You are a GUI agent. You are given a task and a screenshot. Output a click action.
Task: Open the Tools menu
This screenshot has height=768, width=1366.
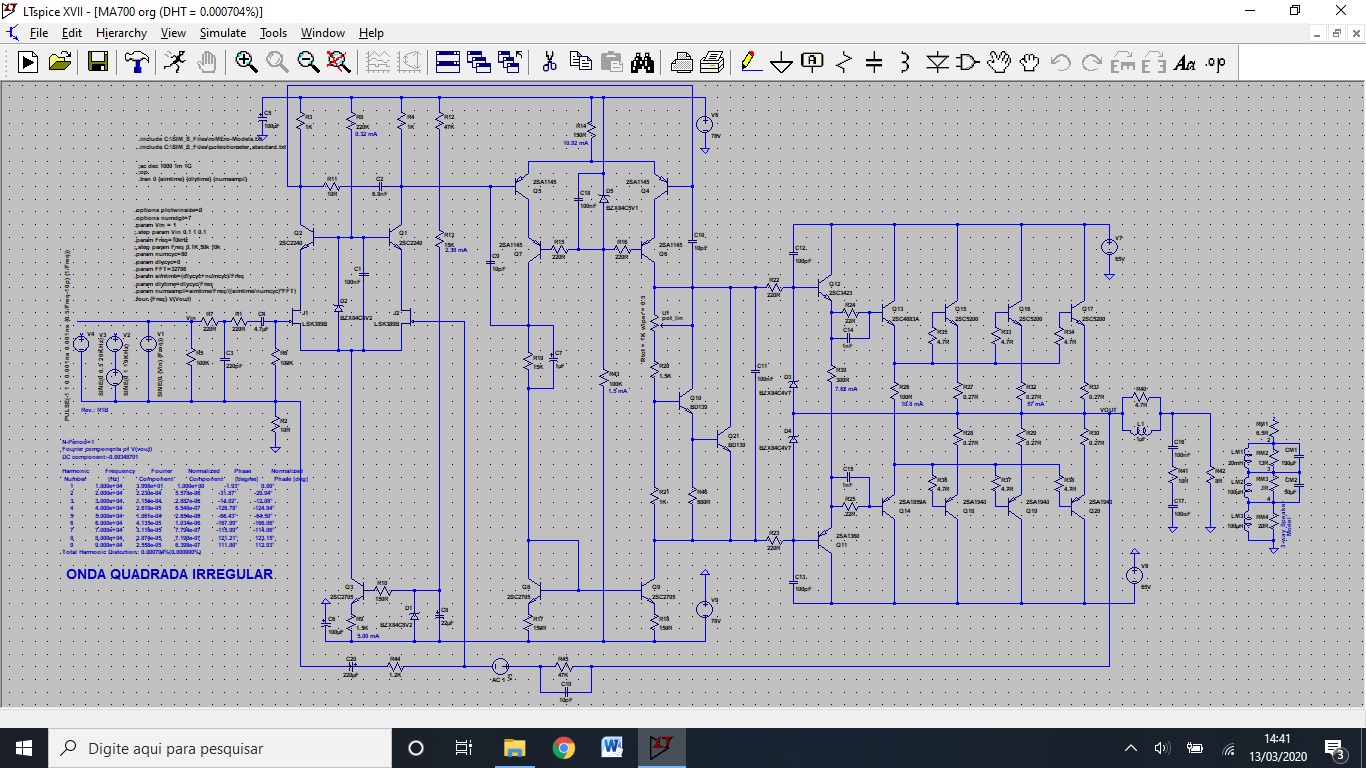pos(273,33)
